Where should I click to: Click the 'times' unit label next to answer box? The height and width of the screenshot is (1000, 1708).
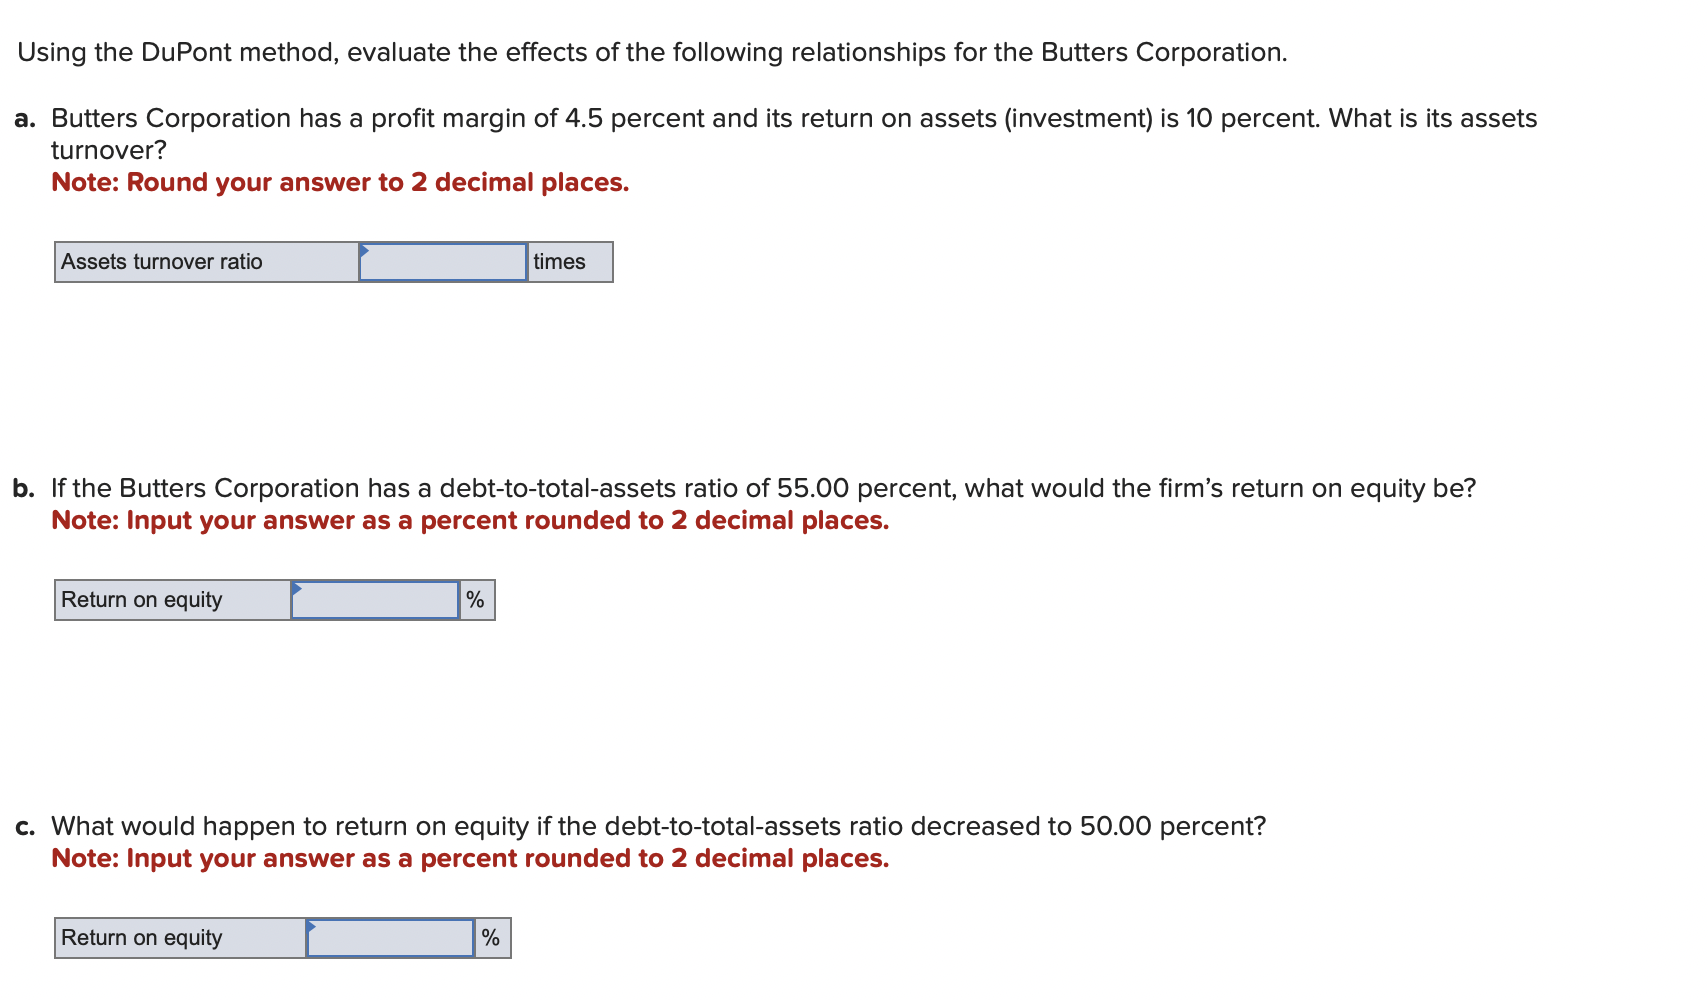pyautogui.click(x=560, y=261)
